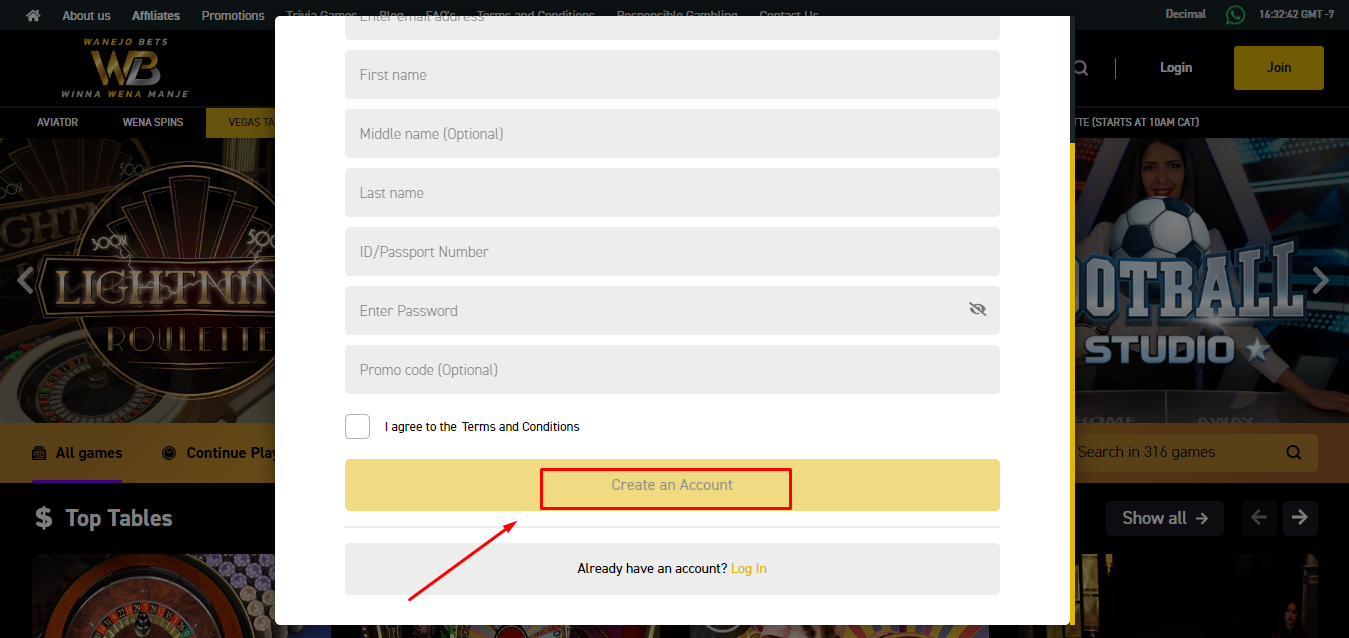
Task: Switch to the WENA SPINS tab
Action: pos(152,121)
